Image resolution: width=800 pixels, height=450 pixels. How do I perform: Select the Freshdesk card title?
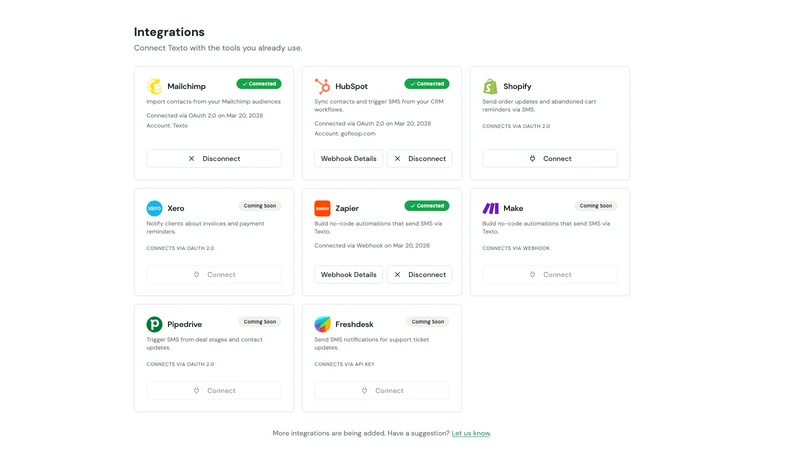(x=354, y=324)
